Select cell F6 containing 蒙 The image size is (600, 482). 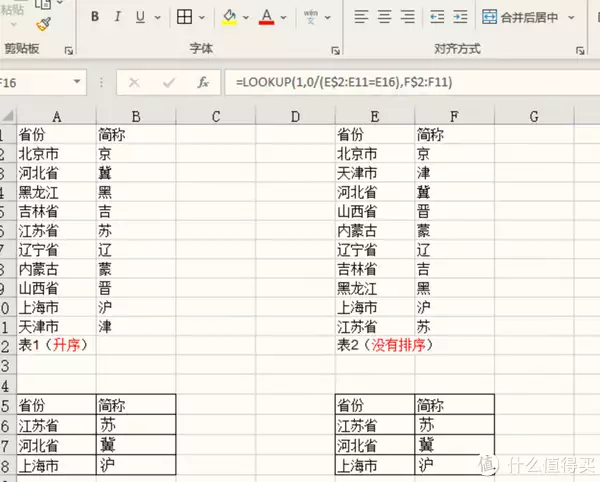[x=455, y=231]
